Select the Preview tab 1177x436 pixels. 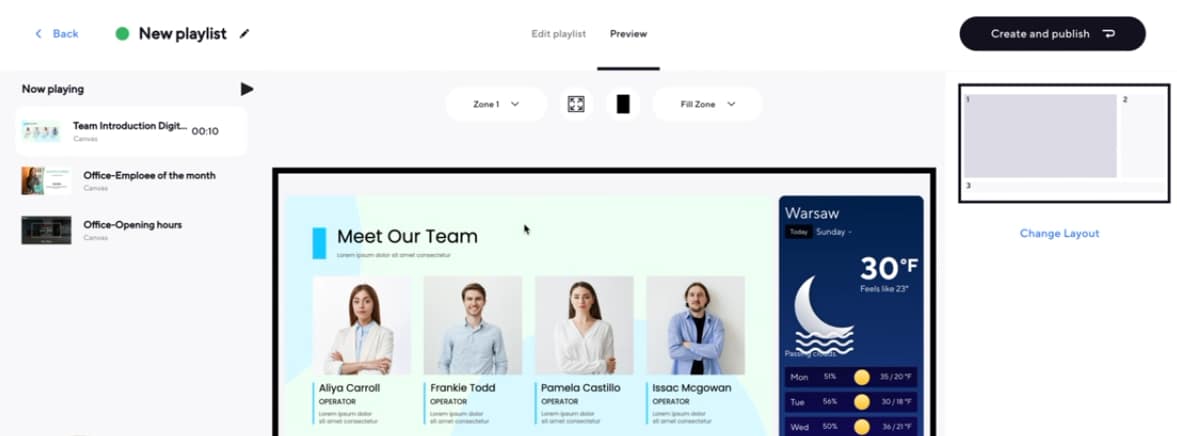pyautogui.click(x=628, y=34)
